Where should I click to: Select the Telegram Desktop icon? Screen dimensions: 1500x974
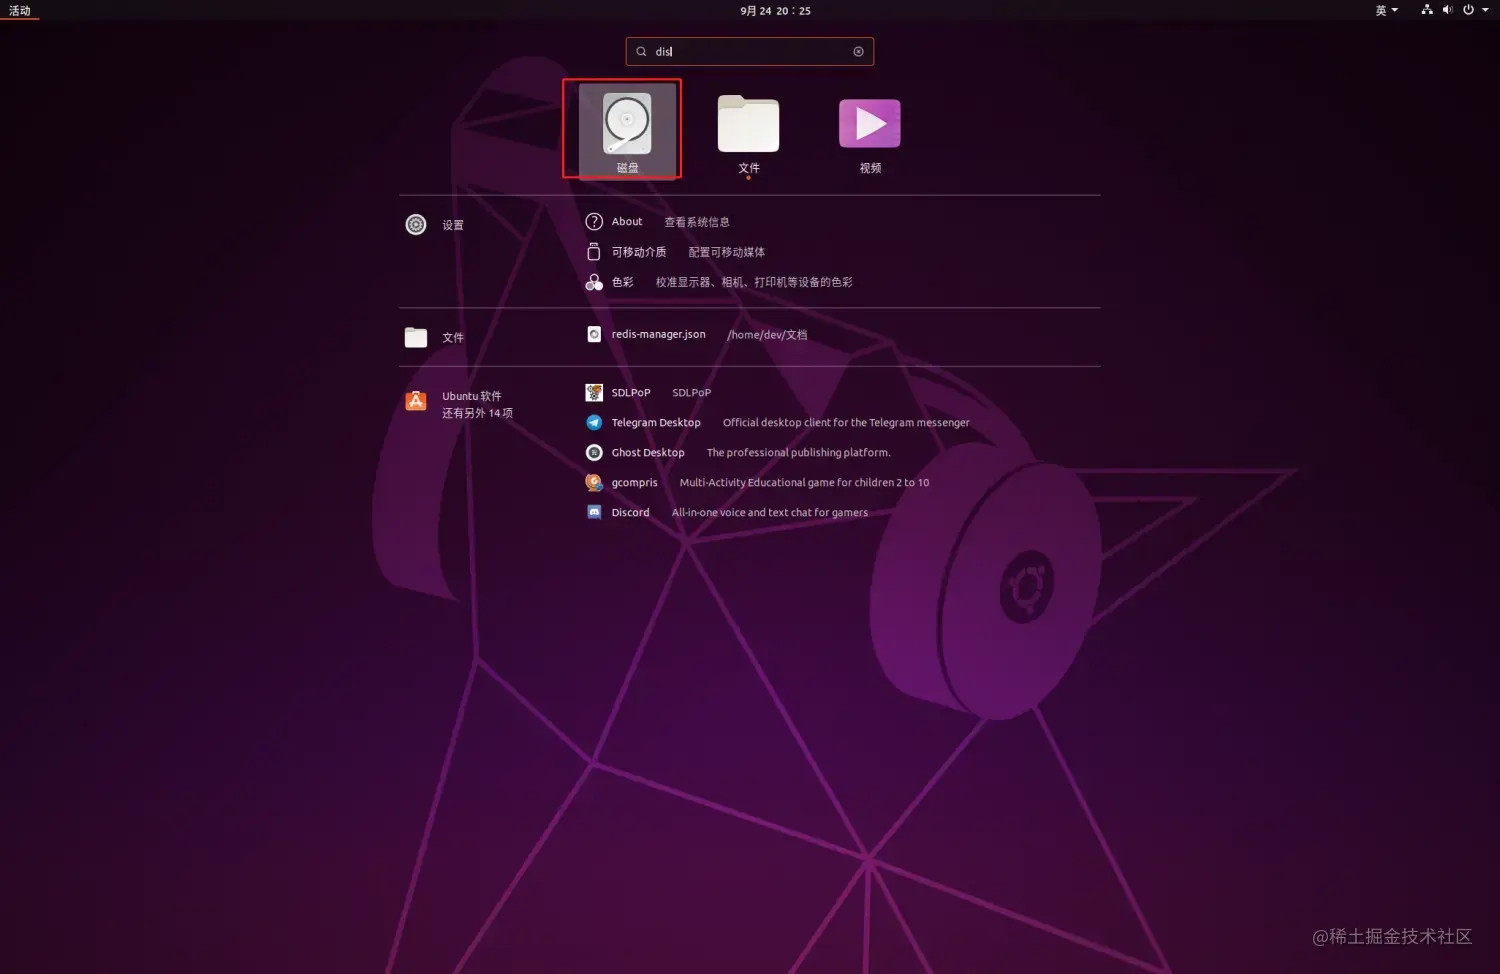pos(594,422)
